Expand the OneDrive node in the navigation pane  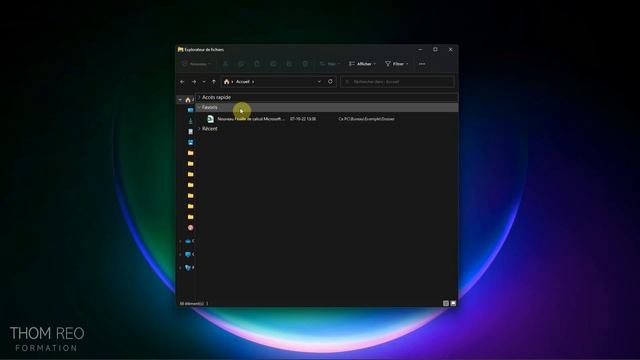(x=180, y=241)
